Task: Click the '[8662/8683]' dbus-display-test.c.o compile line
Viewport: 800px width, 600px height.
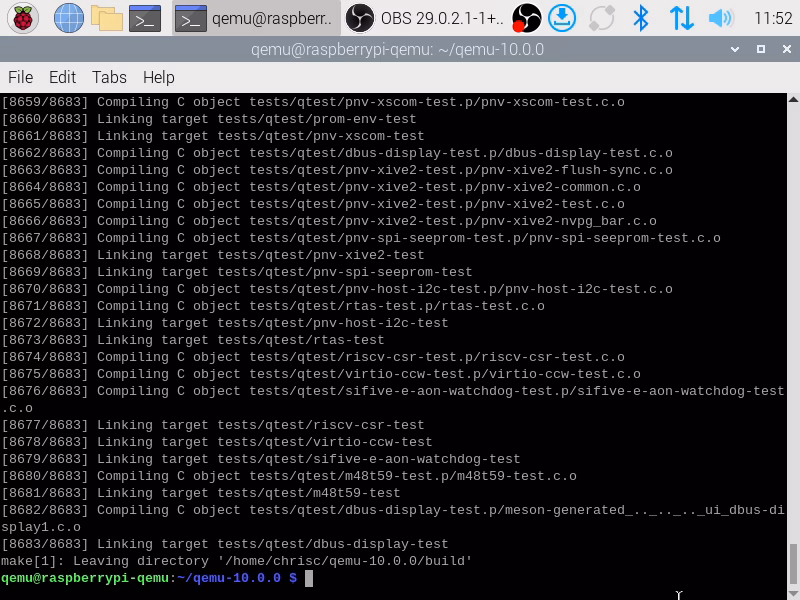Action: tap(337, 153)
